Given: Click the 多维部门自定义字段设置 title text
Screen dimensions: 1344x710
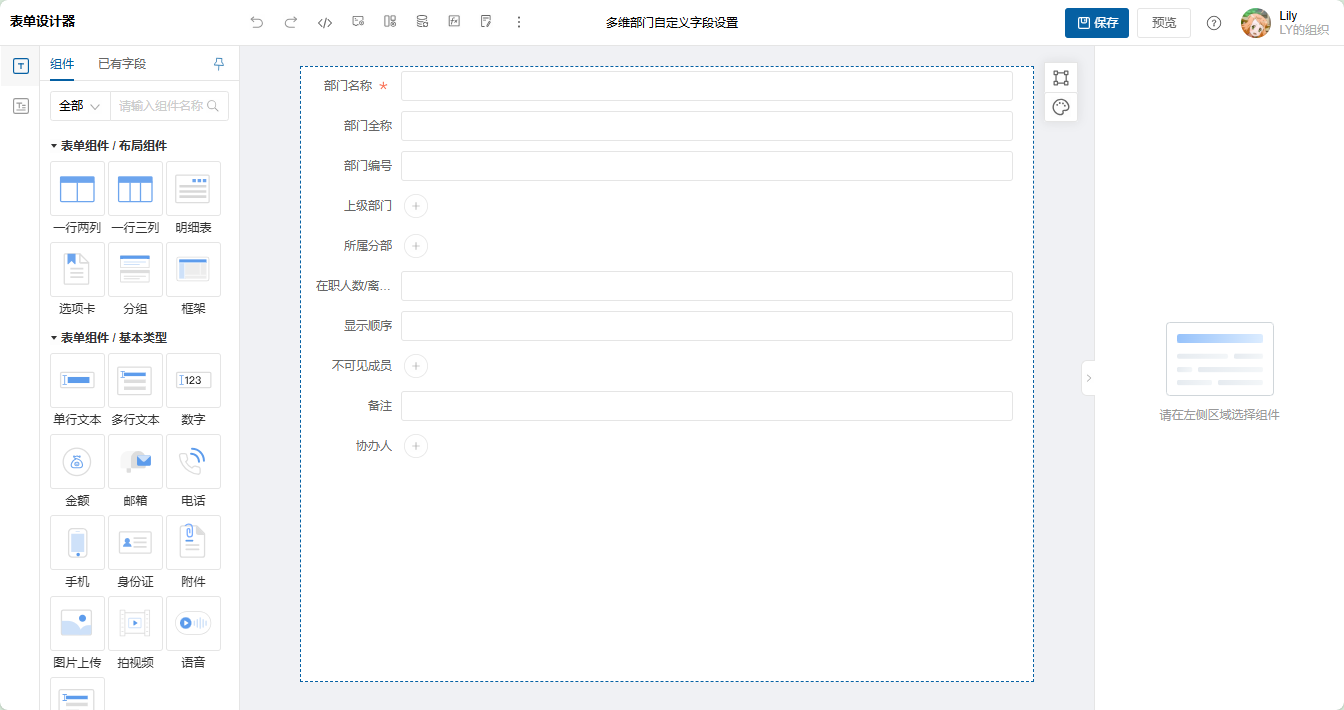Looking at the screenshot, I should pyautogui.click(x=672, y=23).
